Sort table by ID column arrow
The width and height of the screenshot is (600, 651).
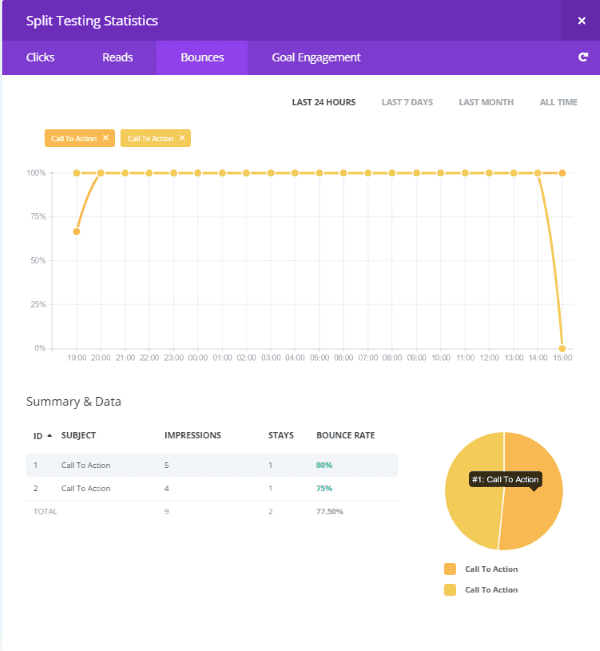[49, 436]
